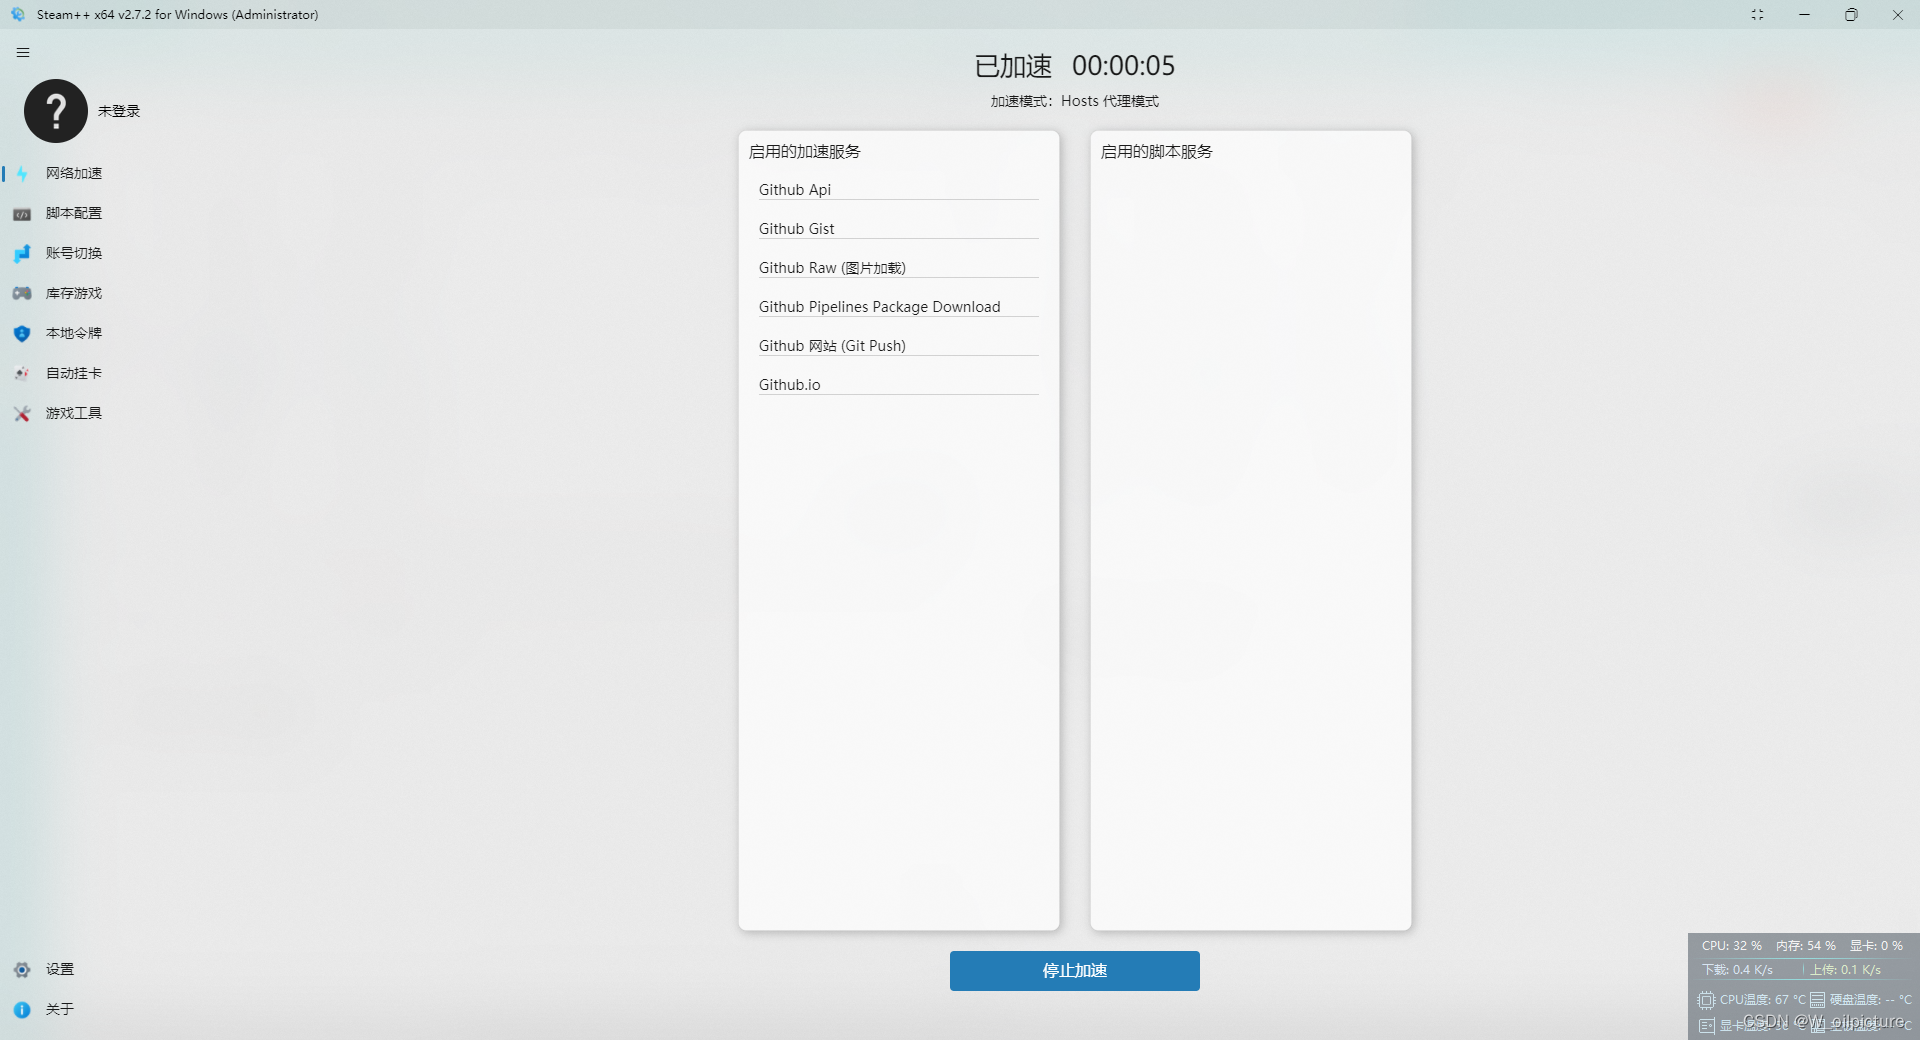1920x1040 pixels.
Task: Click the 00:00:05 elapsed timer
Action: click(1123, 66)
